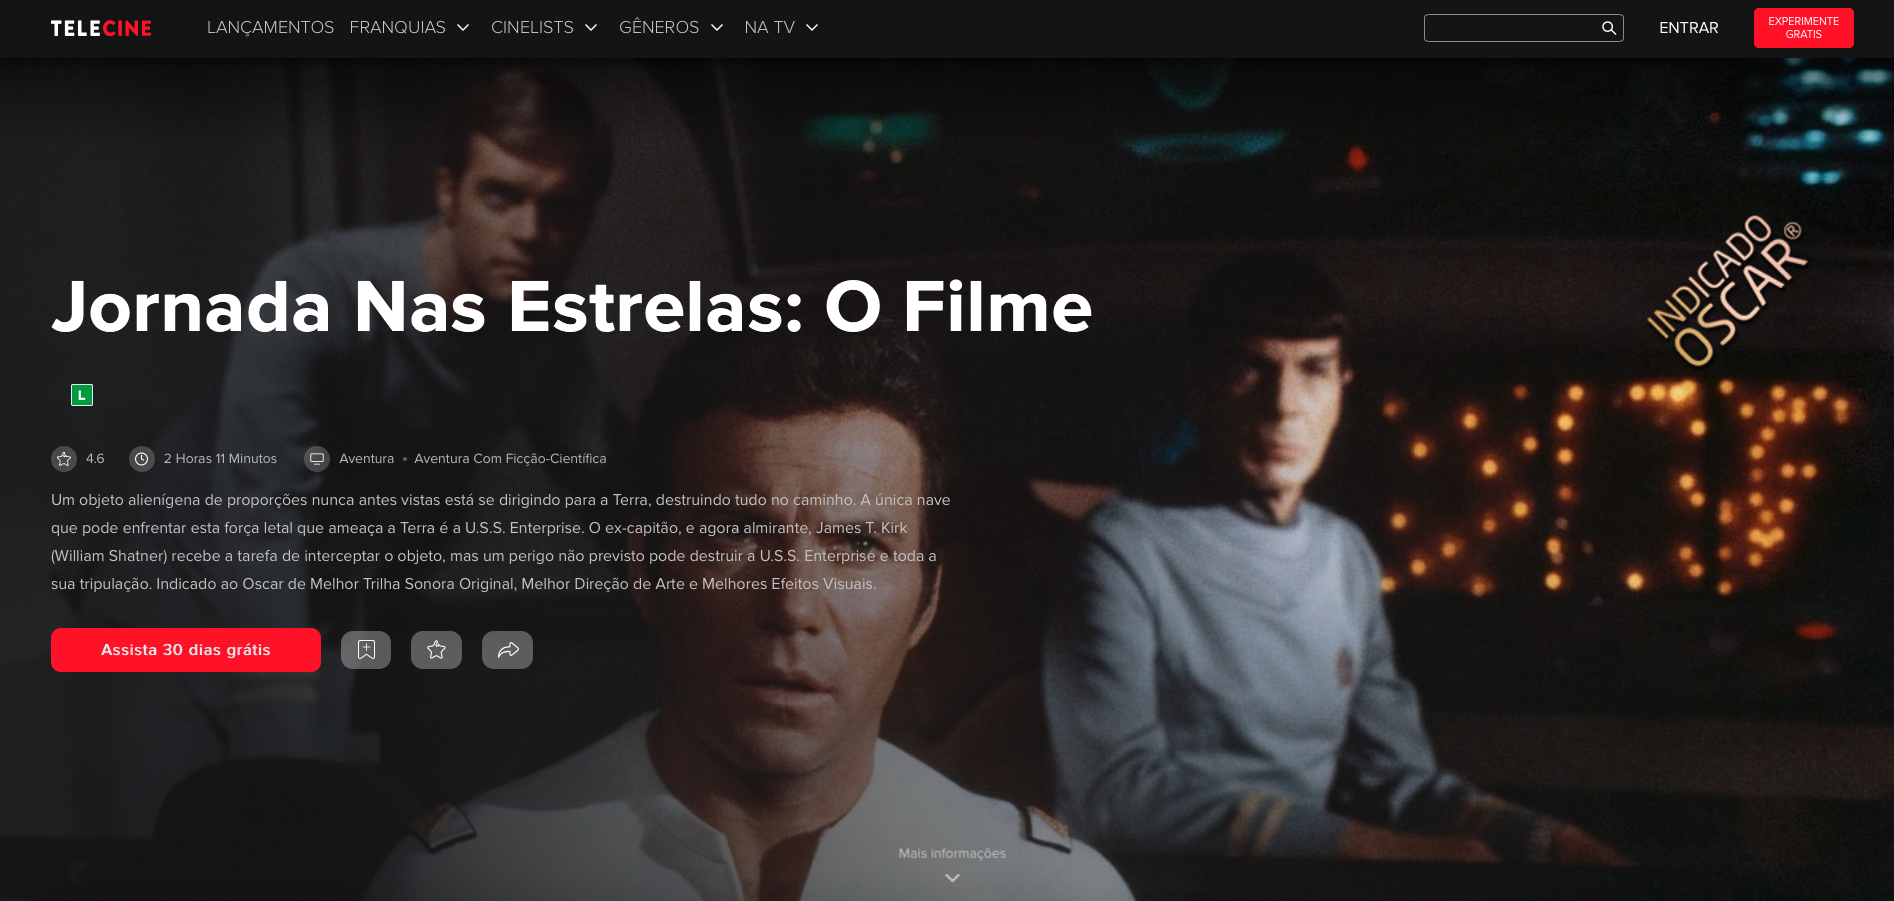Screen dimensions: 1894x901
Task: Expand the Gêneros dropdown menu
Action: coord(671,28)
